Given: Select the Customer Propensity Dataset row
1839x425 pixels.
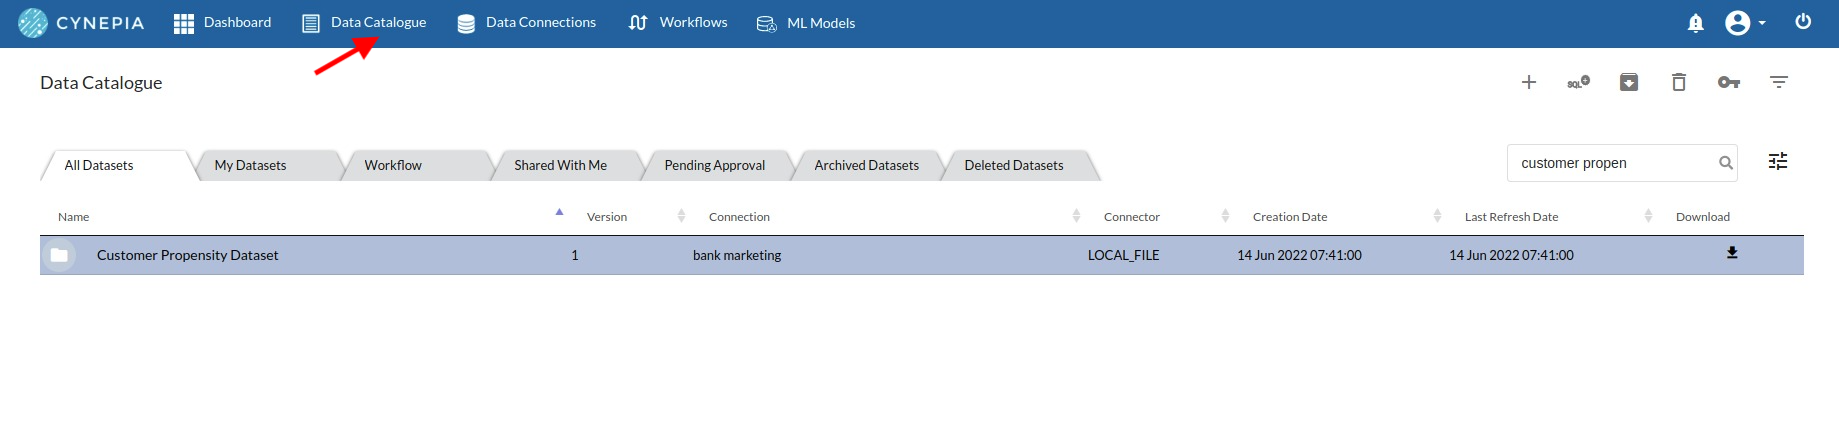Looking at the screenshot, I should 921,255.
